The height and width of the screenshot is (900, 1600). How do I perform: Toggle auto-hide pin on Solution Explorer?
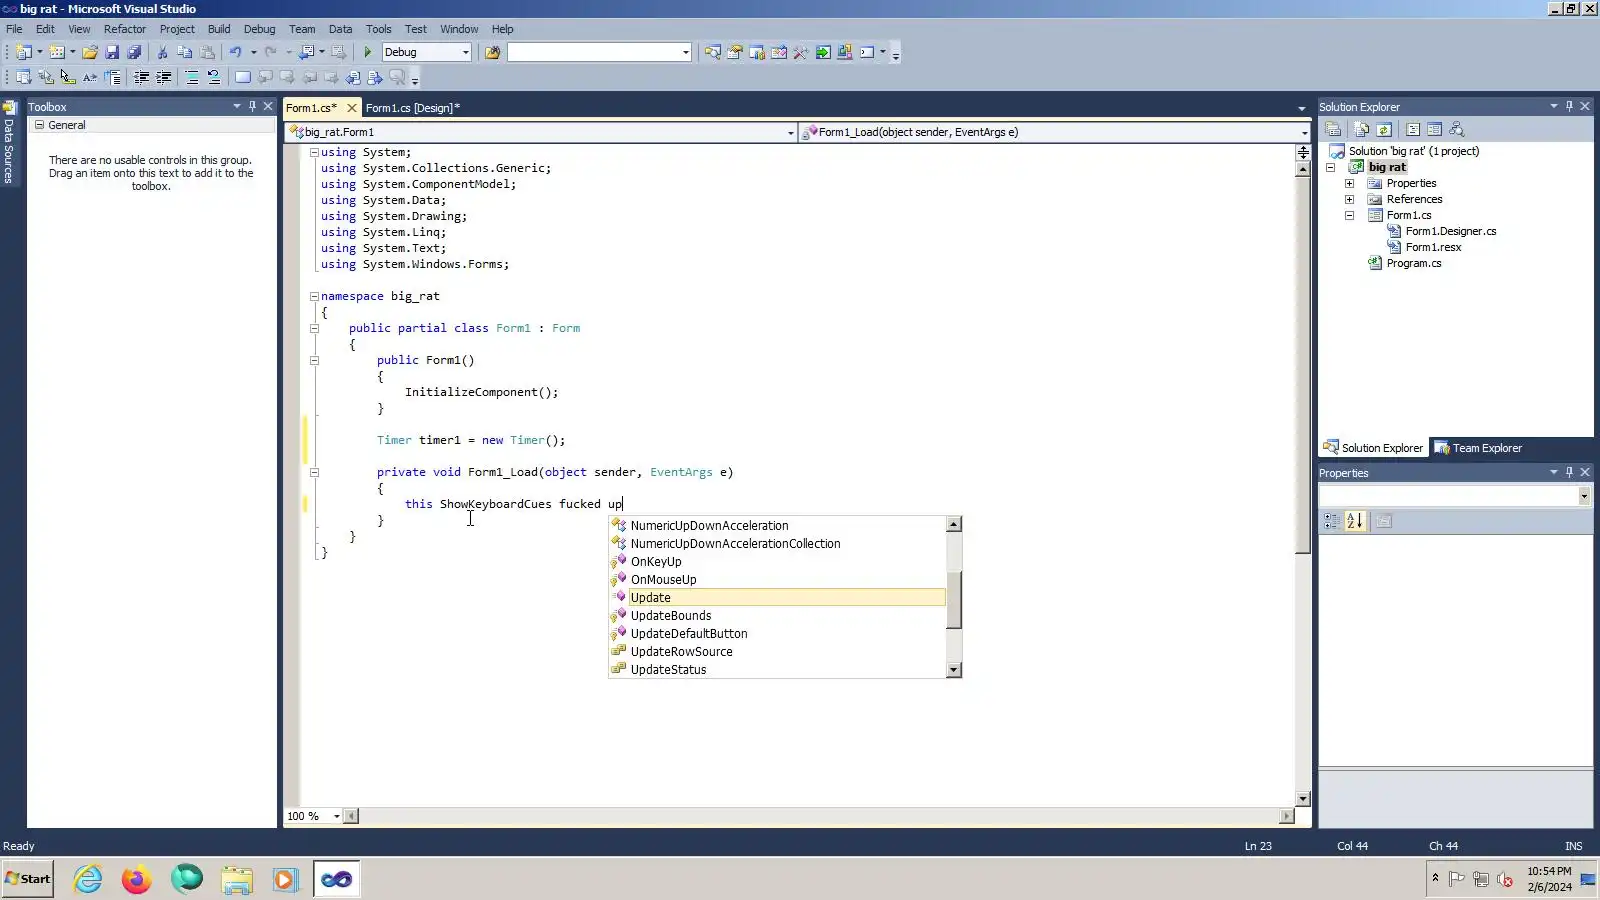coord(1569,106)
